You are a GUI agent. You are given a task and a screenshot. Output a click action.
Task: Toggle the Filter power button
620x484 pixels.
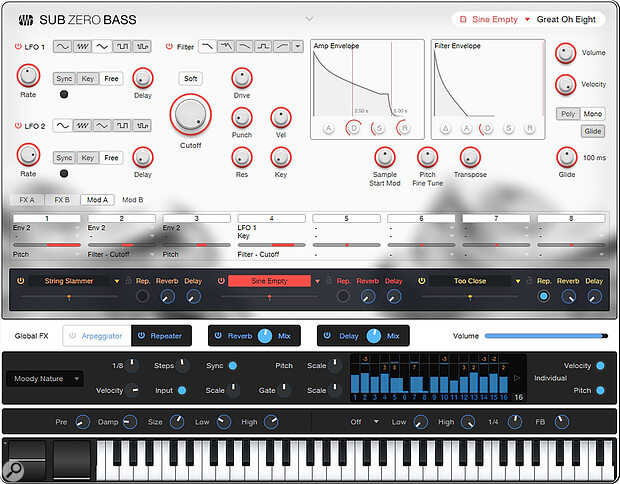[x=169, y=46]
